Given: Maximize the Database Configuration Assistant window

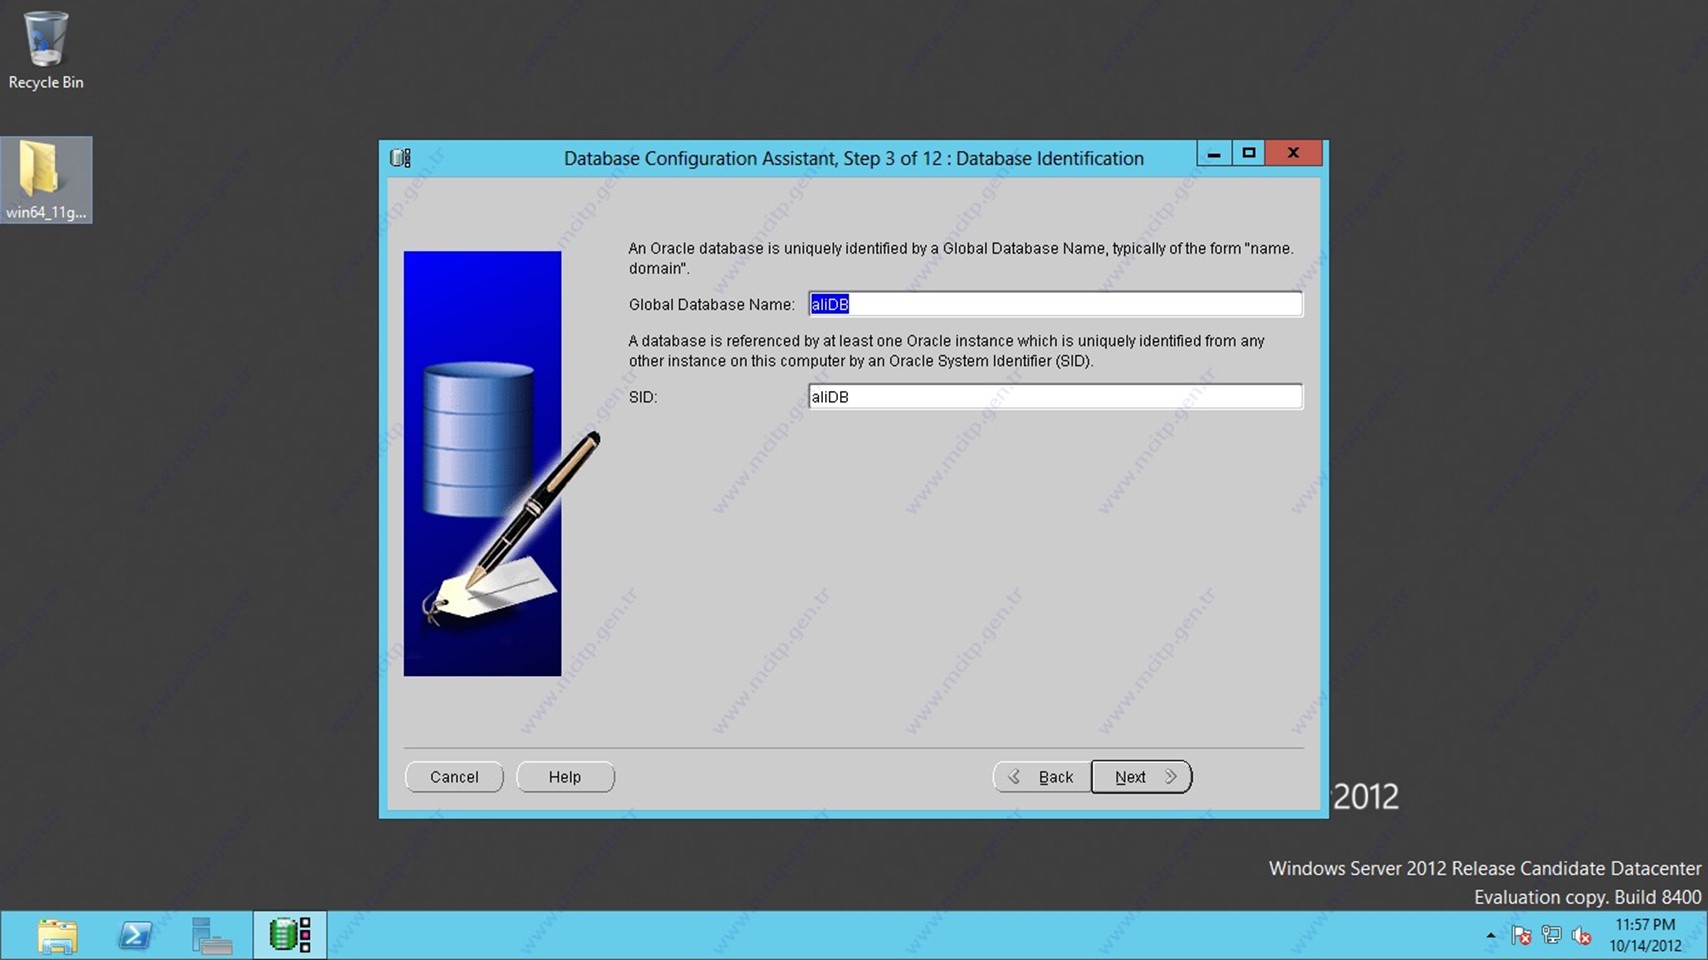Looking at the screenshot, I should point(1248,153).
